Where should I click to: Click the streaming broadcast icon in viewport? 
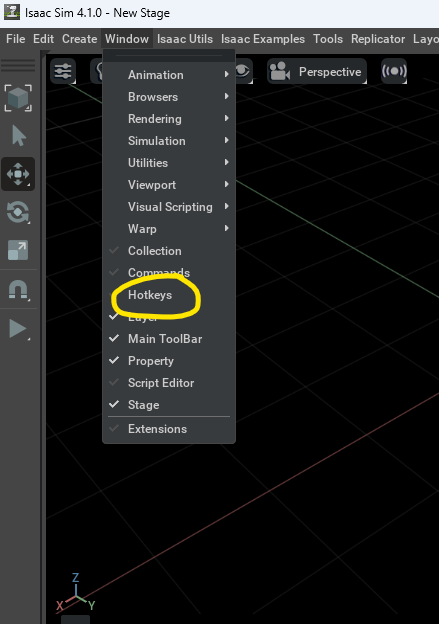(x=394, y=71)
